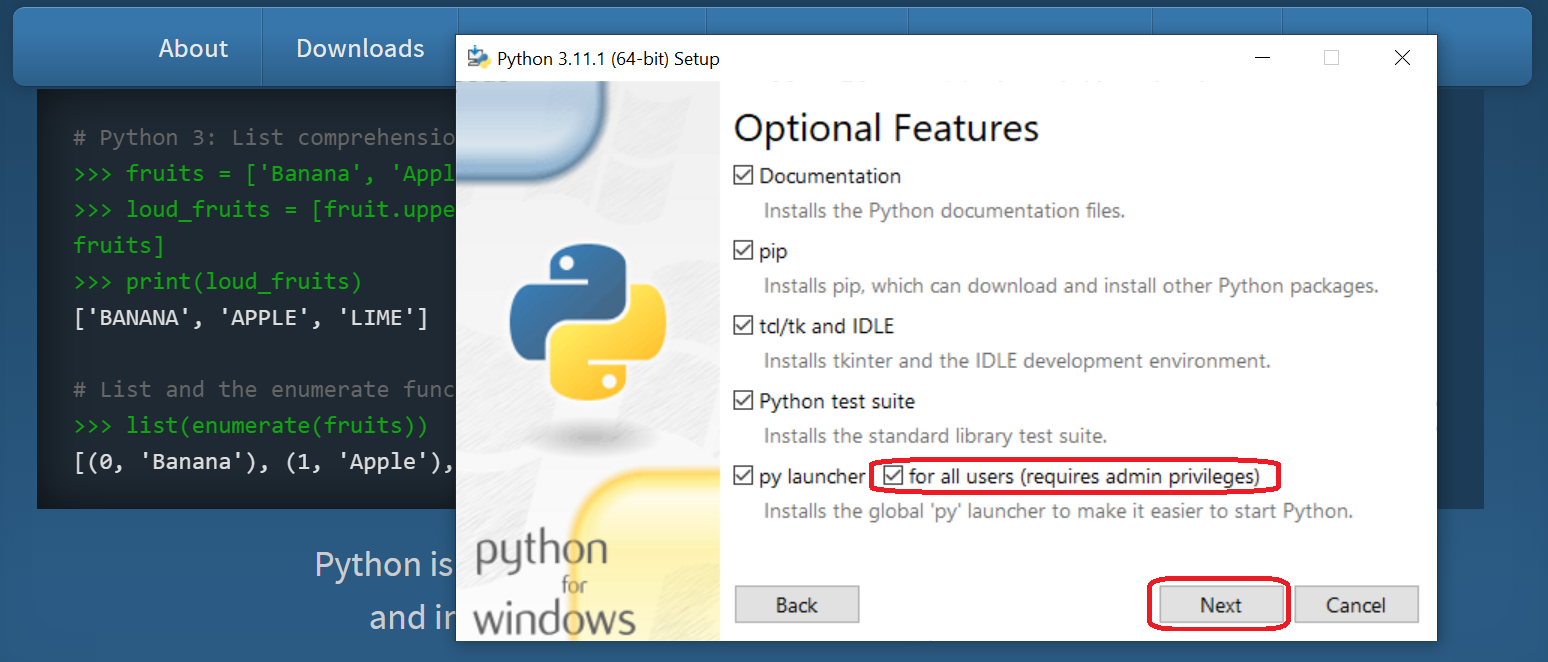1548x662 pixels.
Task: Click 'Installs the standard library test suite.' text
Action: pyautogui.click(x=935, y=436)
